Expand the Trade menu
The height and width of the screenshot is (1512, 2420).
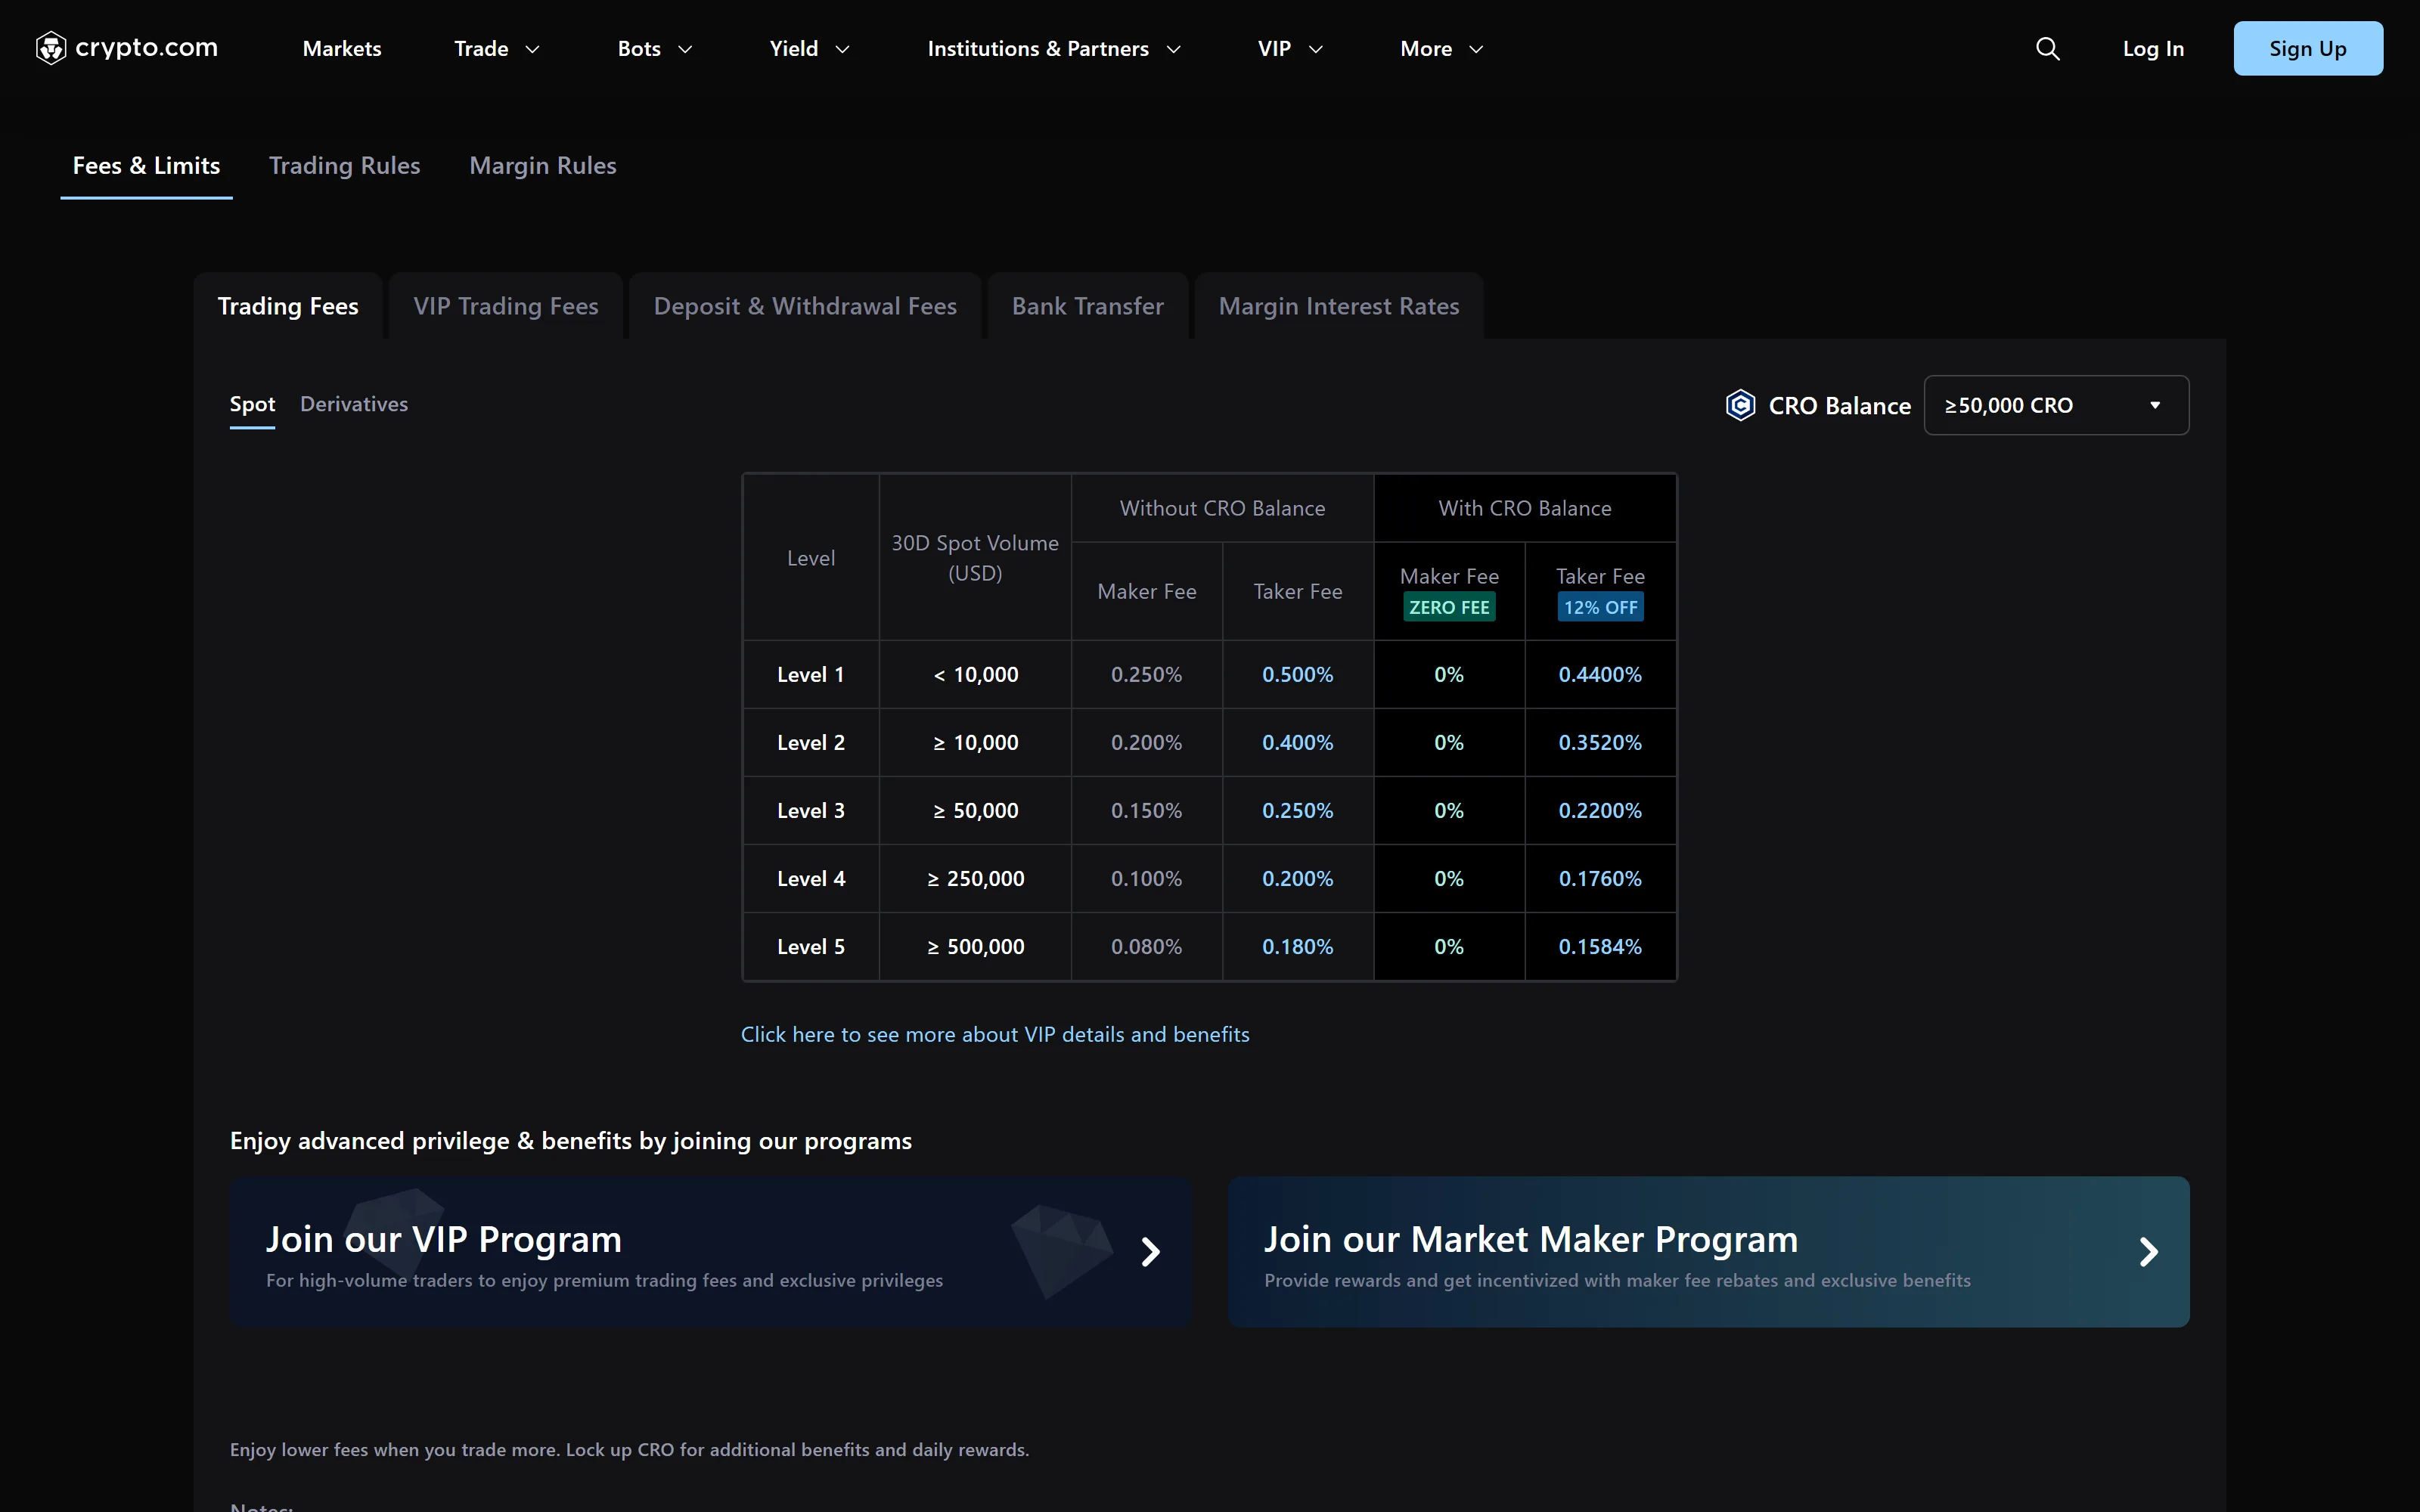coord(497,48)
